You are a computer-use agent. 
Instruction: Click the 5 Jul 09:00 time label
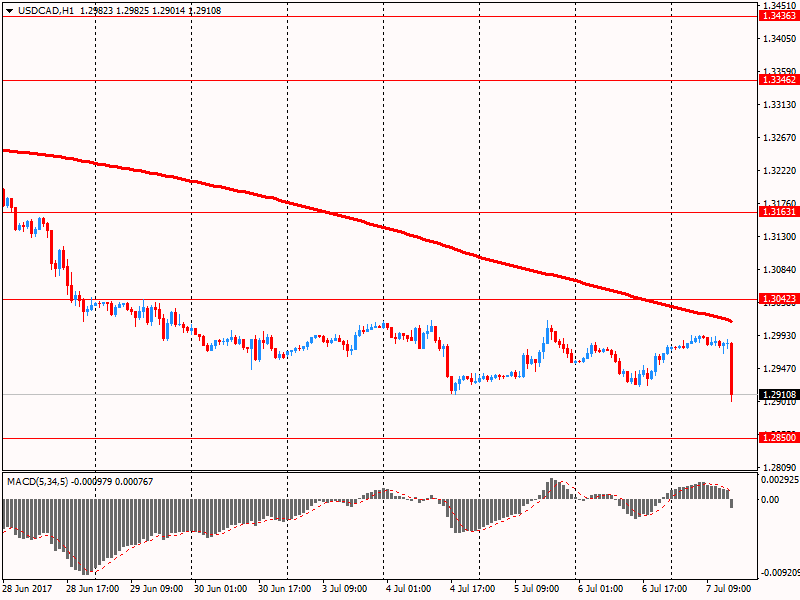click(x=537, y=589)
